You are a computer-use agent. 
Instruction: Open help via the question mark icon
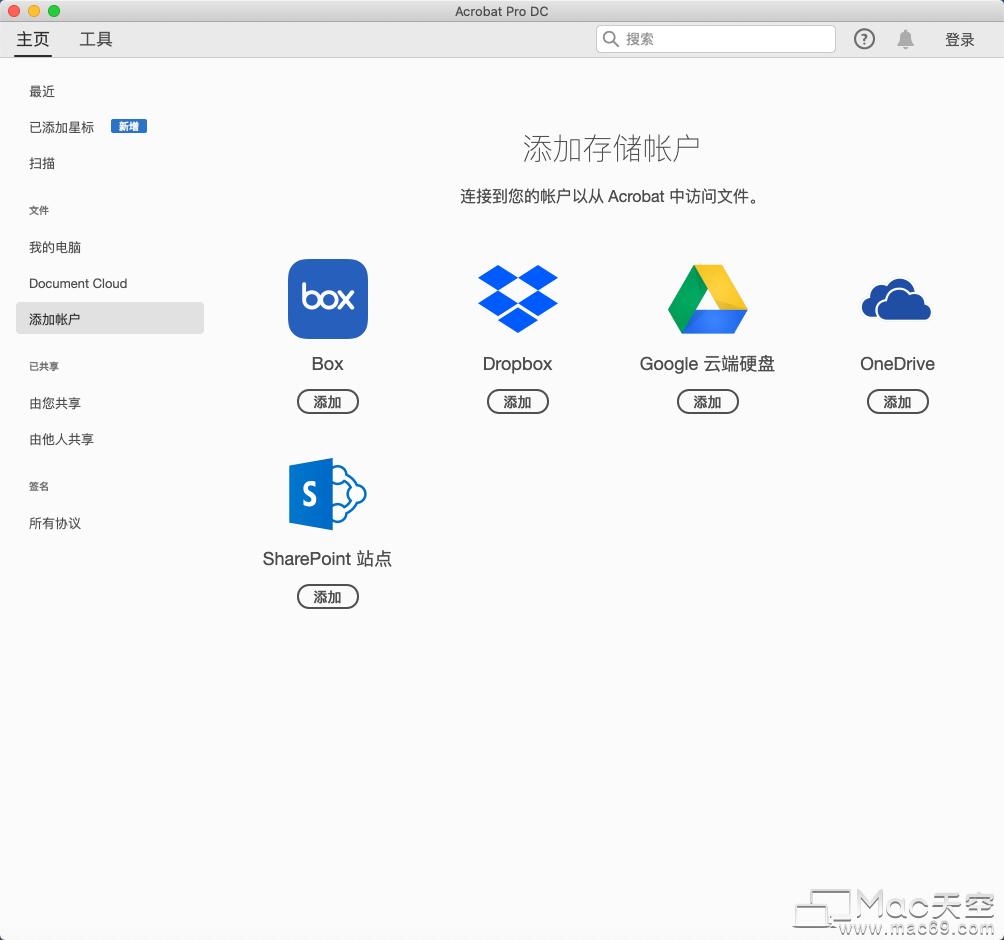click(x=863, y=39)
